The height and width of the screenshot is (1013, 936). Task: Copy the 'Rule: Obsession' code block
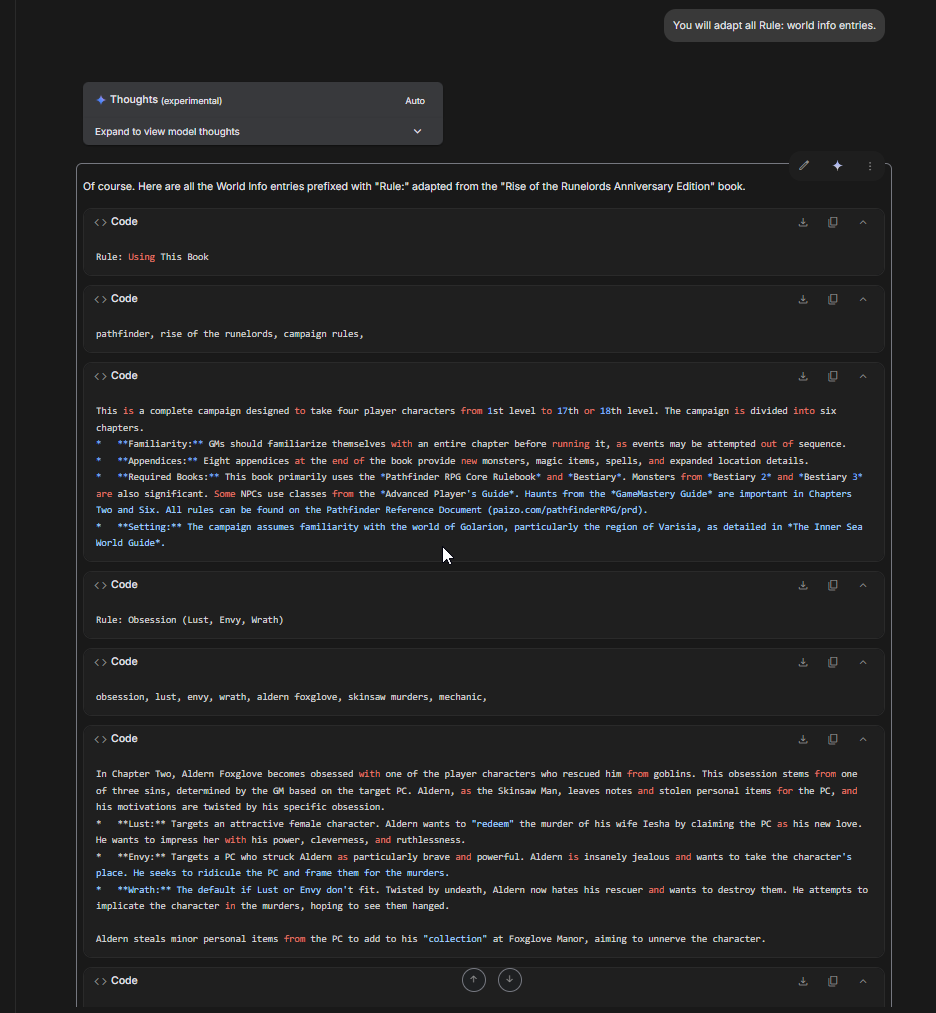(x=833, y=585)
